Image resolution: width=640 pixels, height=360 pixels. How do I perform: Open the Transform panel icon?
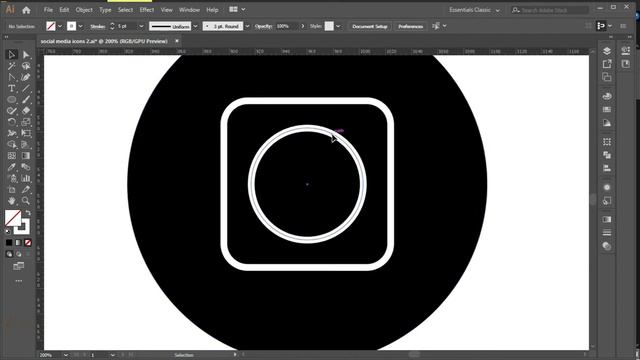607,142
